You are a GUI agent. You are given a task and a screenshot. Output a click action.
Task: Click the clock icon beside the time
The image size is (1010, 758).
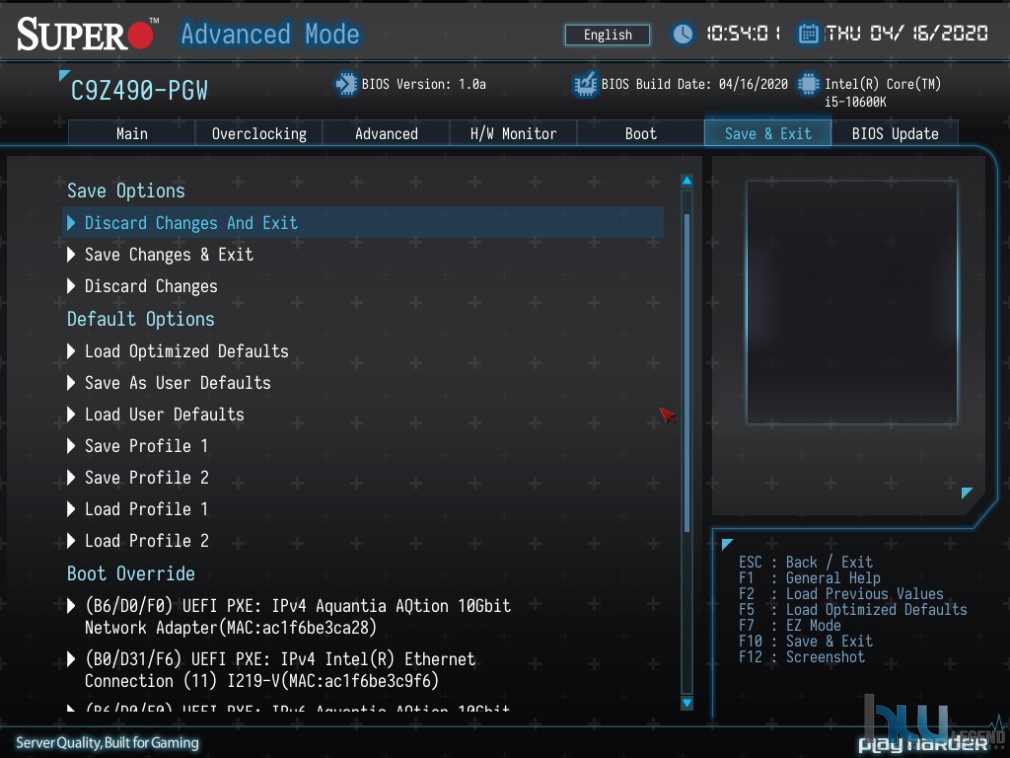point(683,33)
